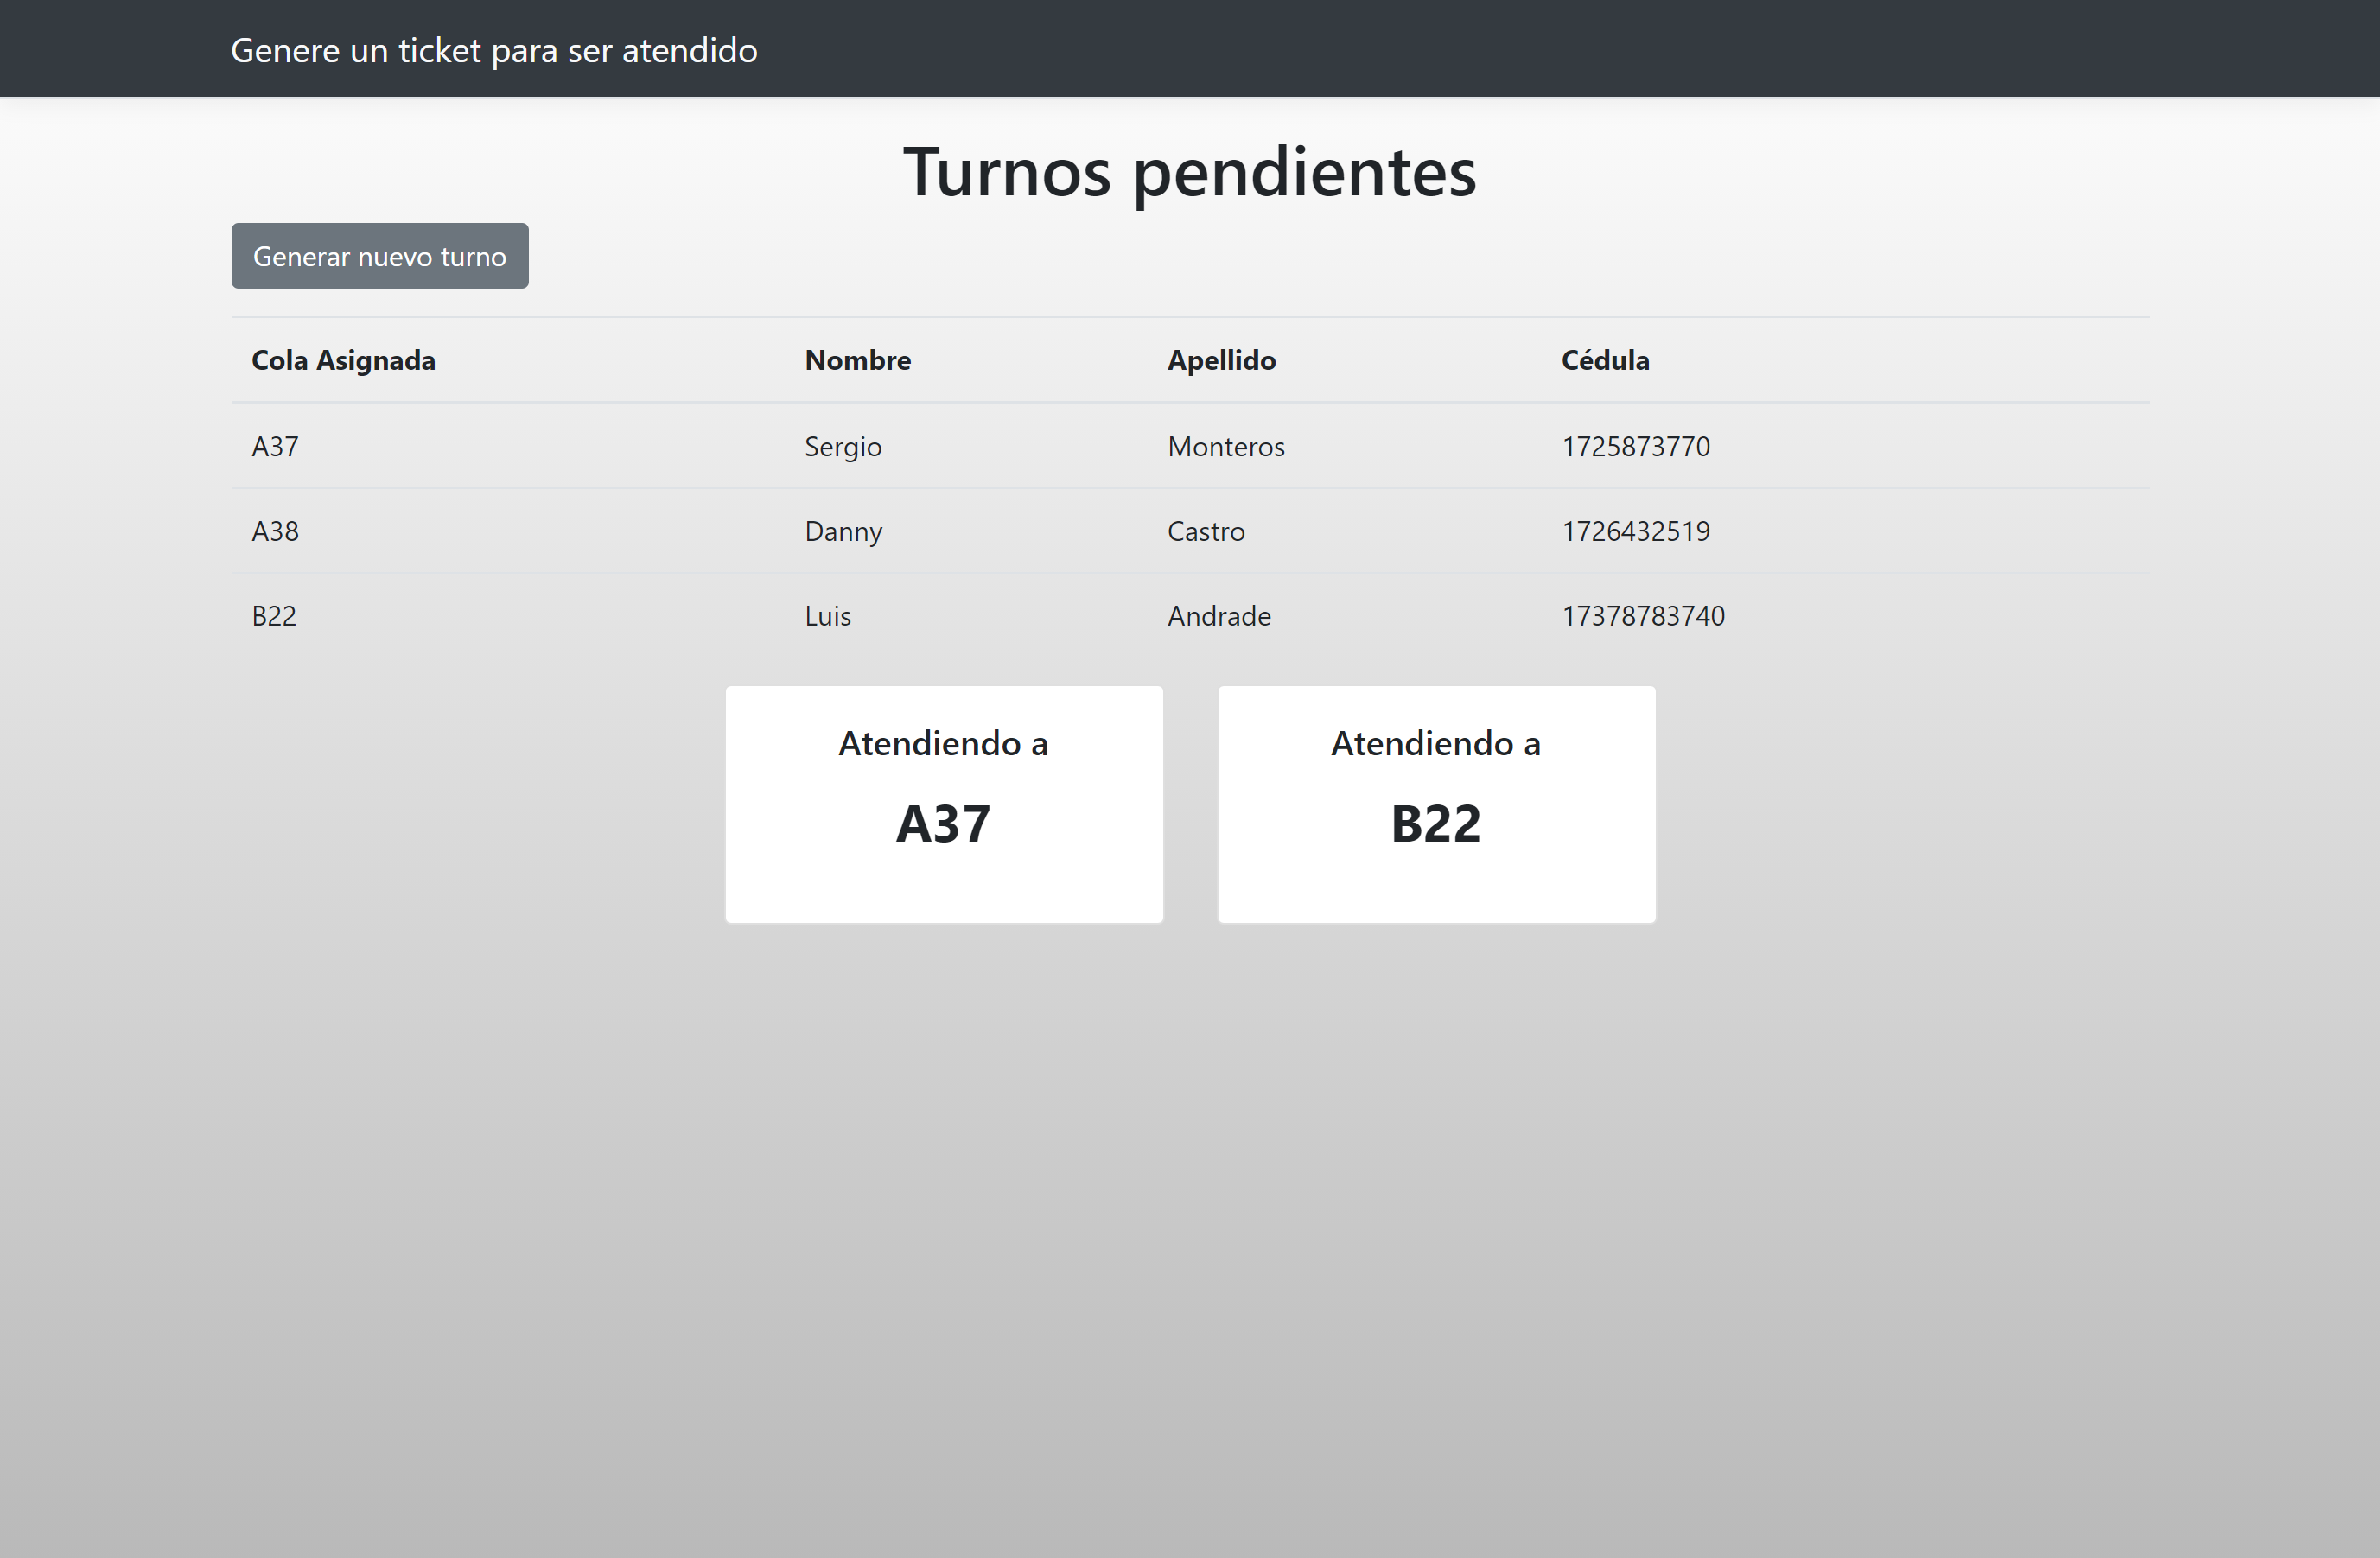Viewport: 2380px width, 1558px height.
Task: Click the Turnos pendientes heading
Action: (x=1189, y=173)
